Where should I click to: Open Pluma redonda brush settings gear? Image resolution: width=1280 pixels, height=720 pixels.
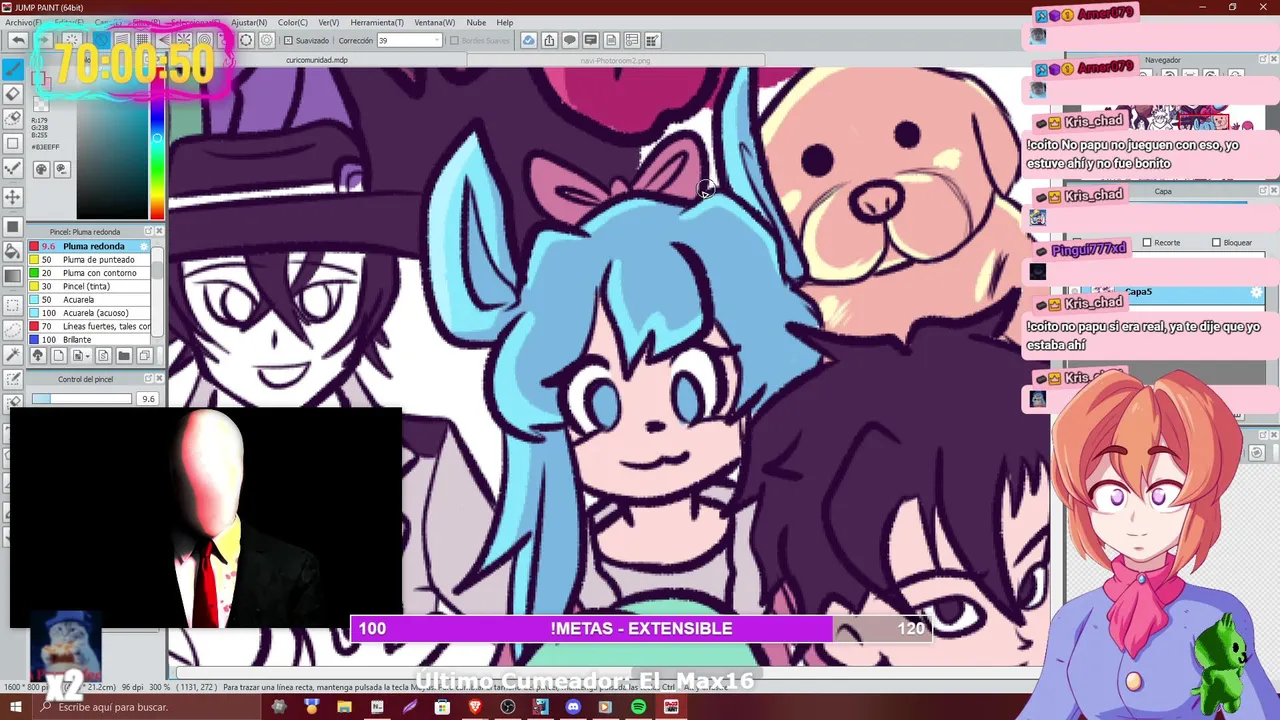coord(144,246)
